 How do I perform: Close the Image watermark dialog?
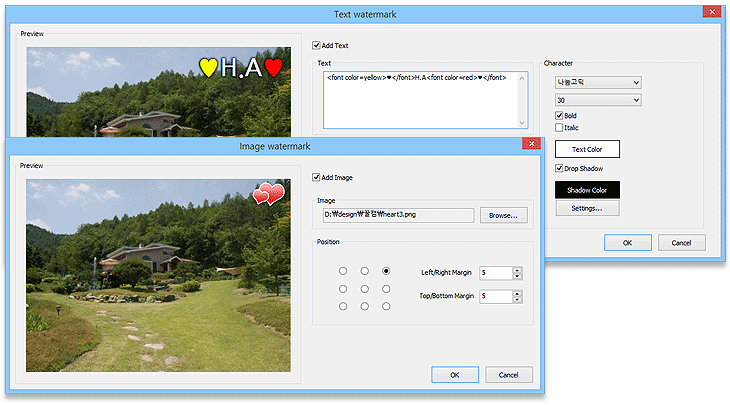tap(528, 145)
